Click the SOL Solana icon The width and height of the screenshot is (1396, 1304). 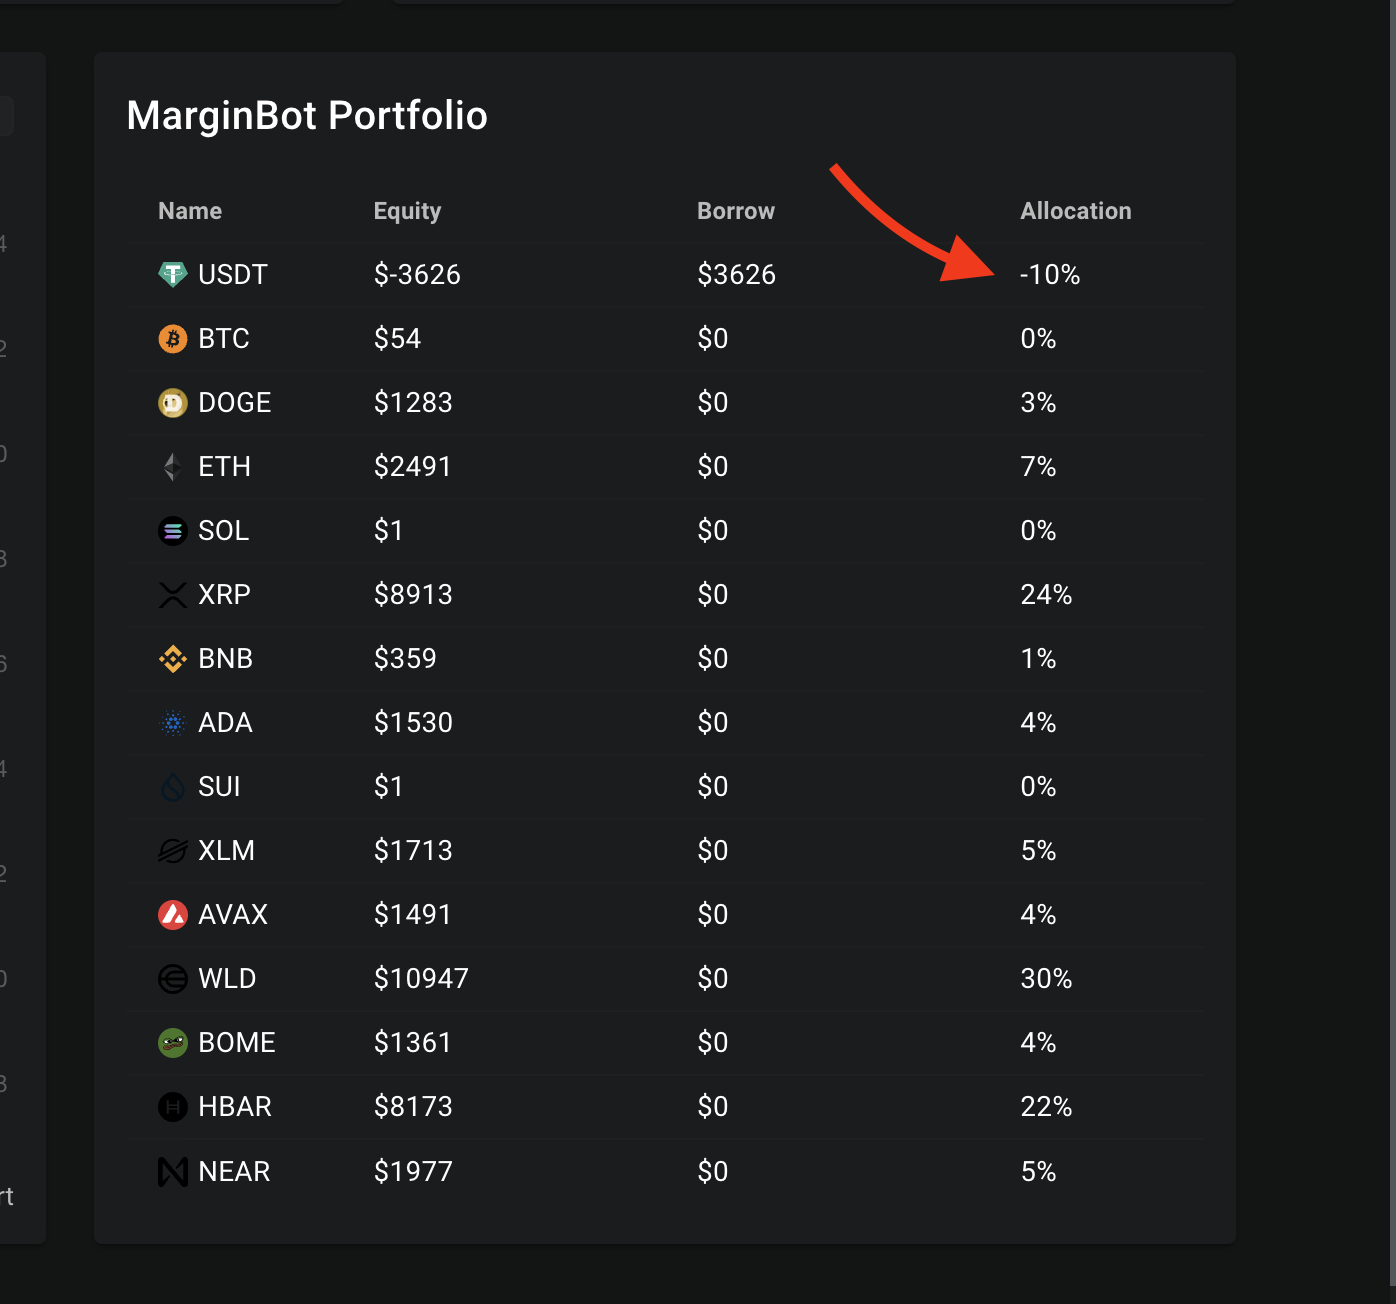(173, 530)
